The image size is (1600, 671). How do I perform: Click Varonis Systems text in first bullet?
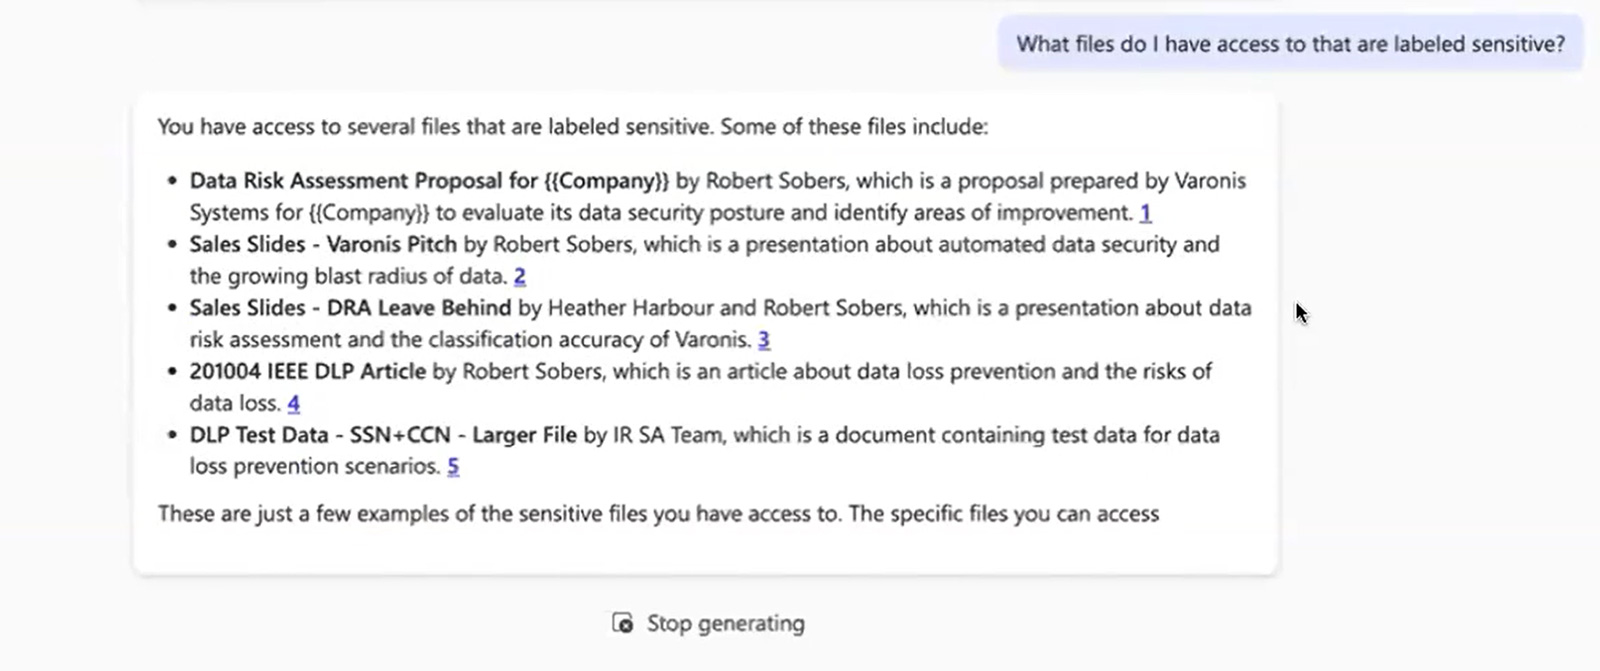coord(1210,181)
